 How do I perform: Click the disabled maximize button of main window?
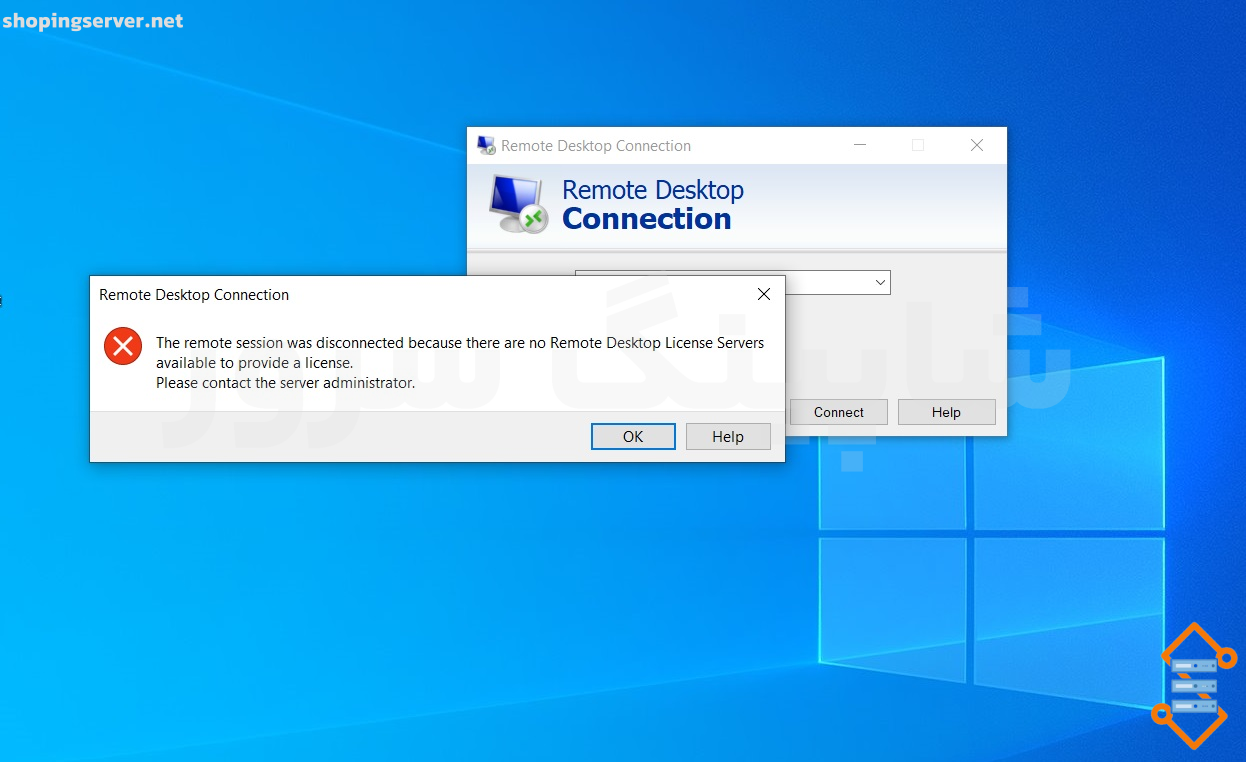918,145
